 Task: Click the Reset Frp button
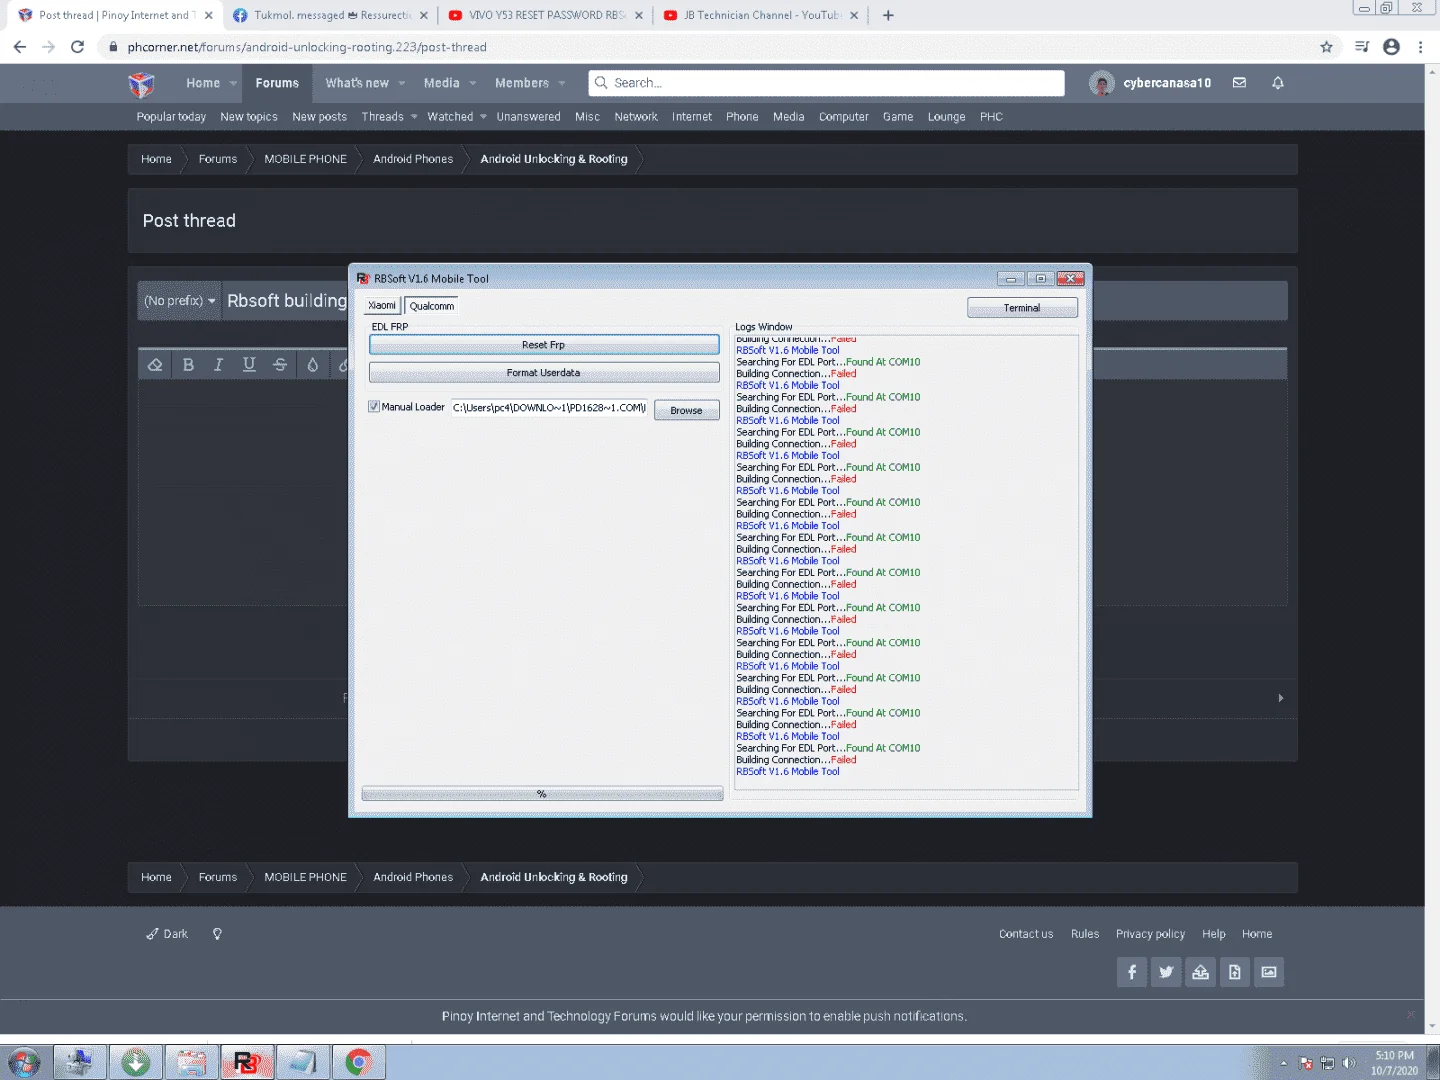coord(544,345)
